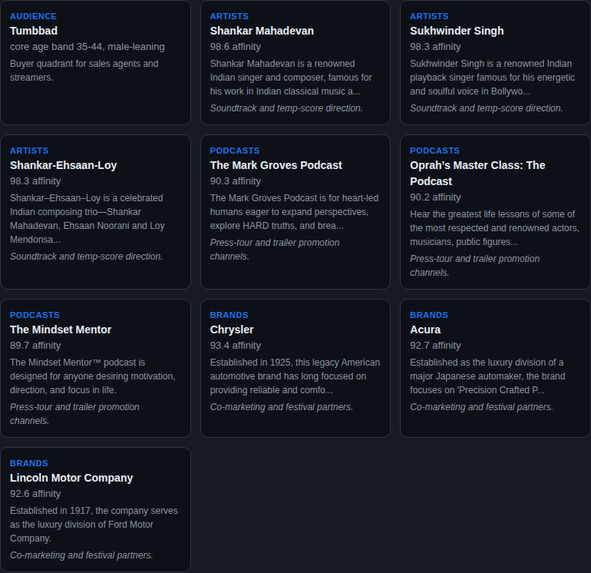
Task: Click press-tour note under Mark Groves Podcast
Action: 275,249
